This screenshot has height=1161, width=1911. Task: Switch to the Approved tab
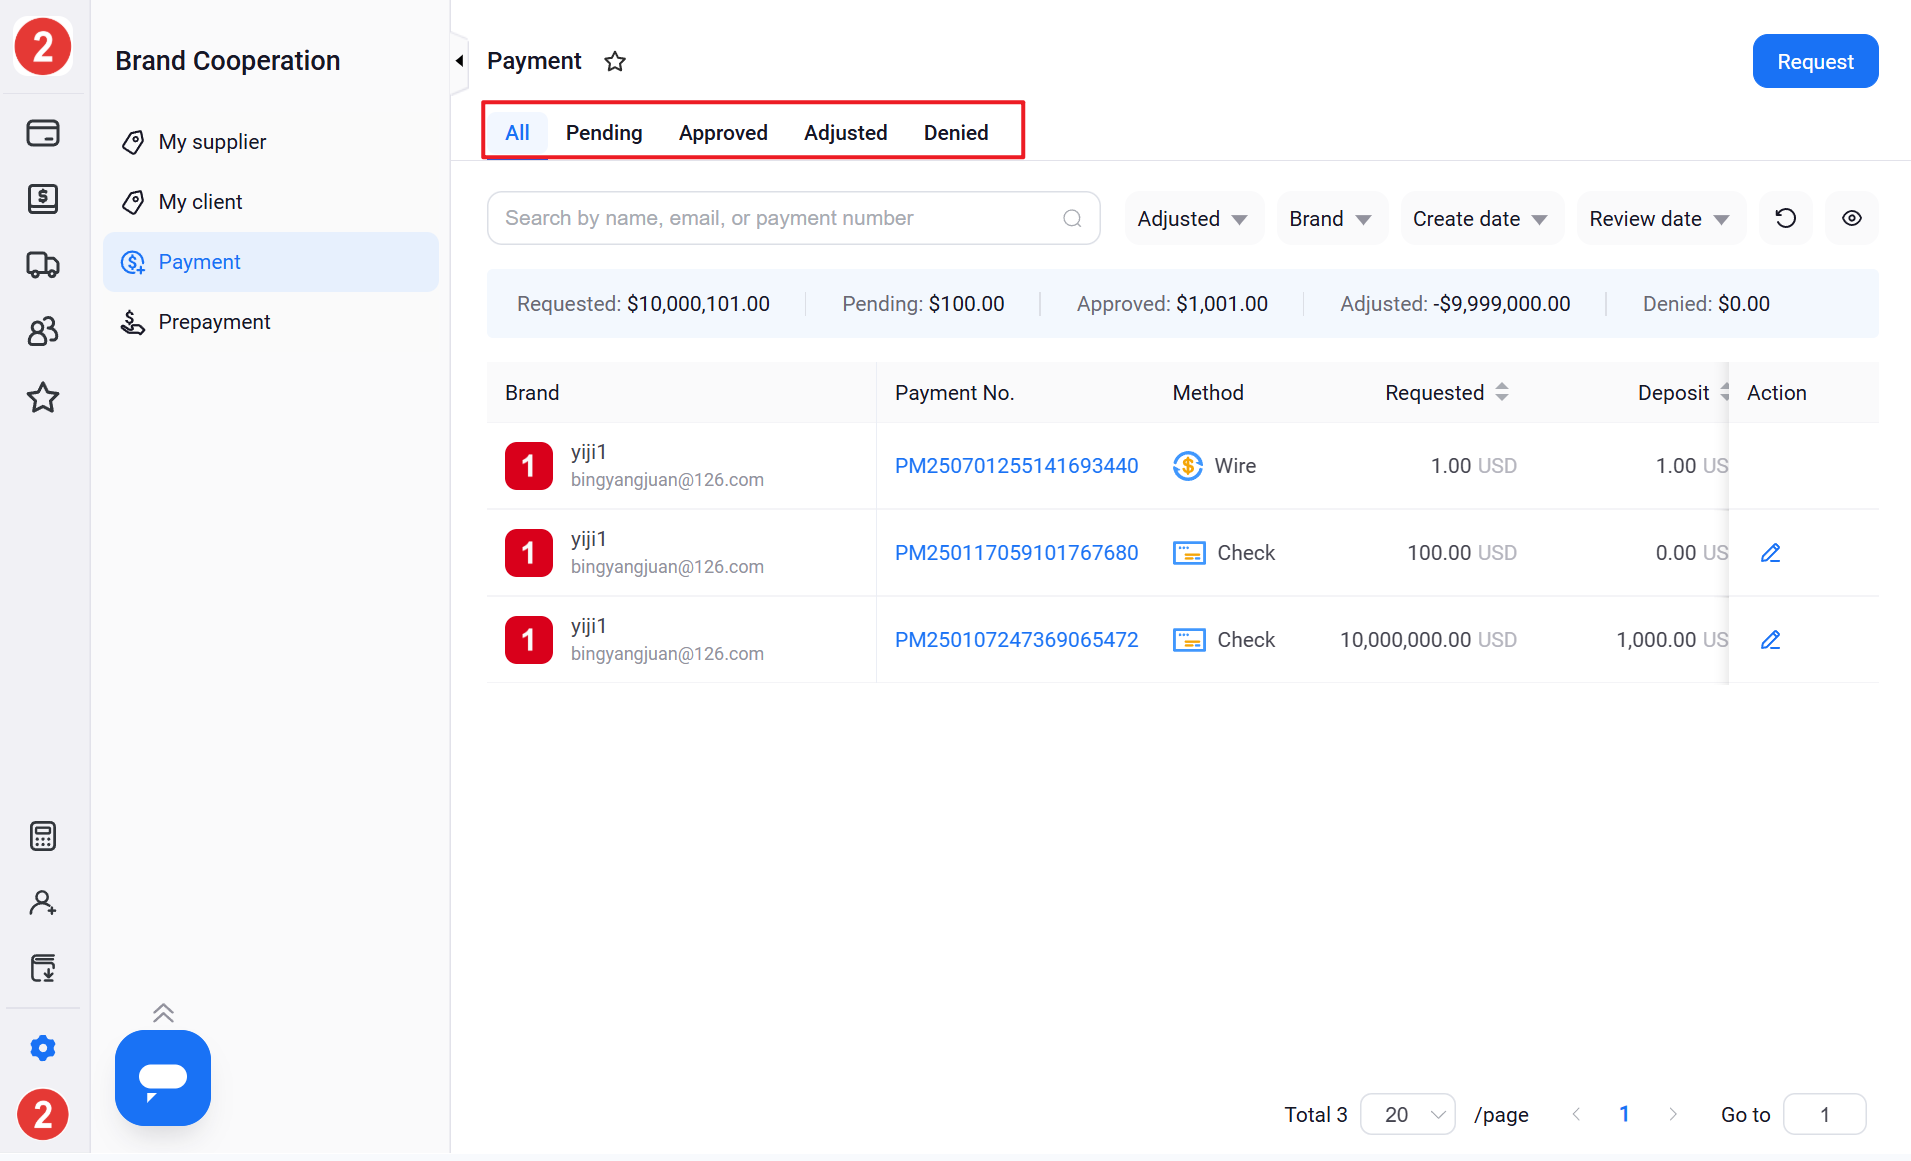tap(723, 132)
